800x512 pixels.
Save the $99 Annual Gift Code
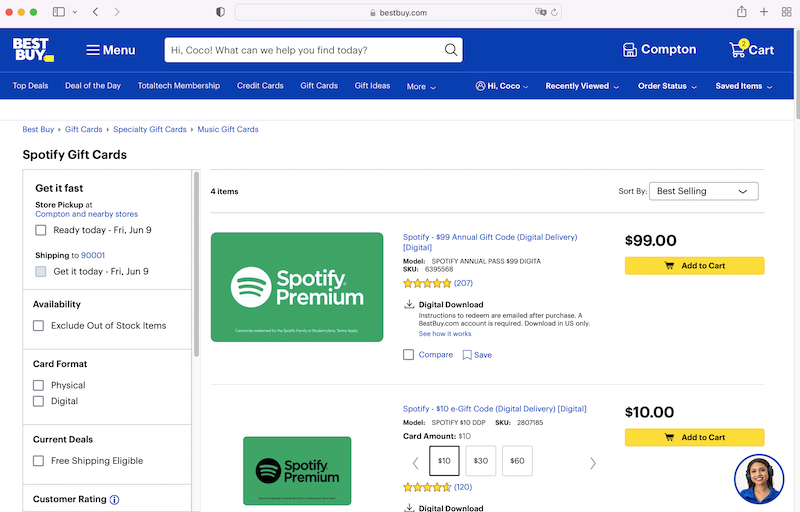click(477, 355)
